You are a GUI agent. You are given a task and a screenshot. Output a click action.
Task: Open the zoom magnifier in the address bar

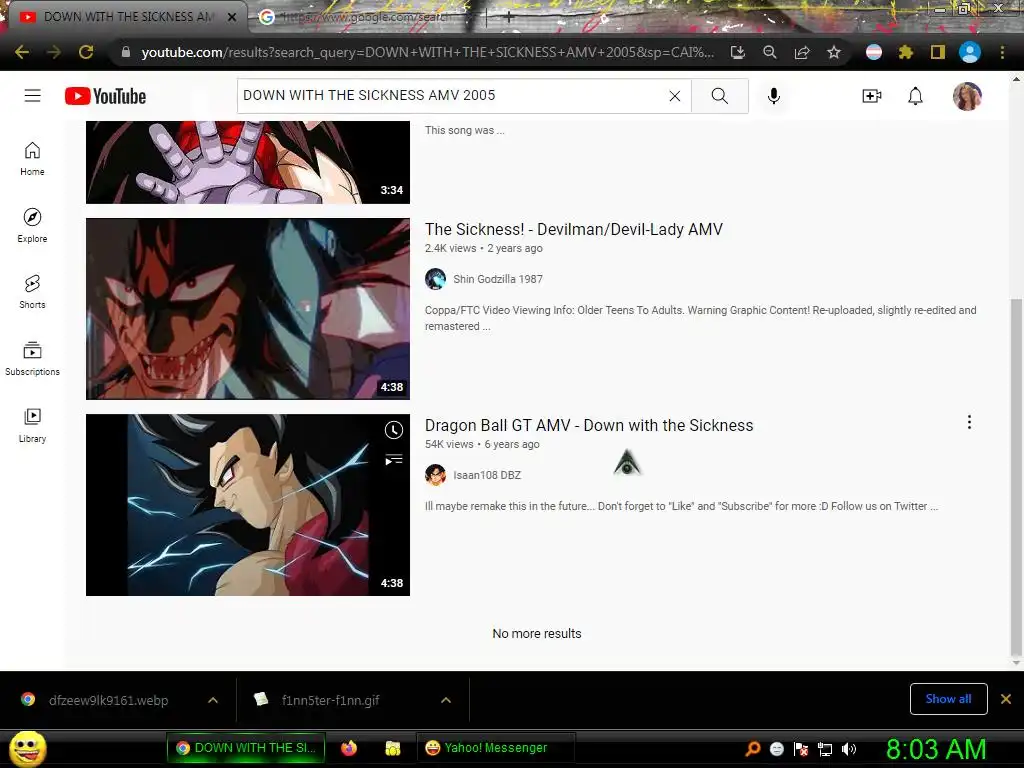click(770, 52)
